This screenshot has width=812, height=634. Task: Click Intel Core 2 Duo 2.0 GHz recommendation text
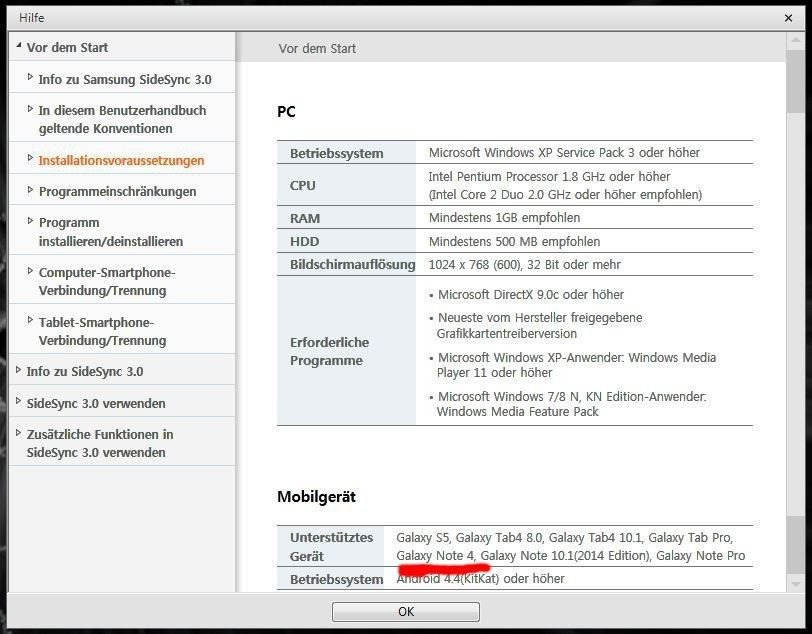(x=565, y=195)
